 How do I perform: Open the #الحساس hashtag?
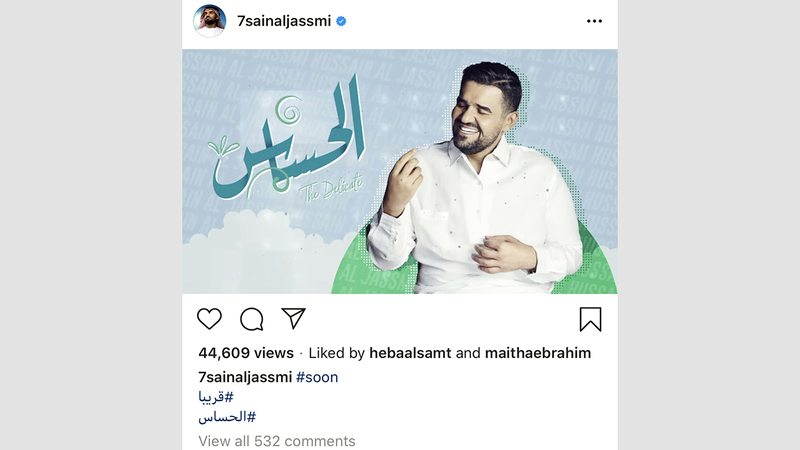(227, 417)
